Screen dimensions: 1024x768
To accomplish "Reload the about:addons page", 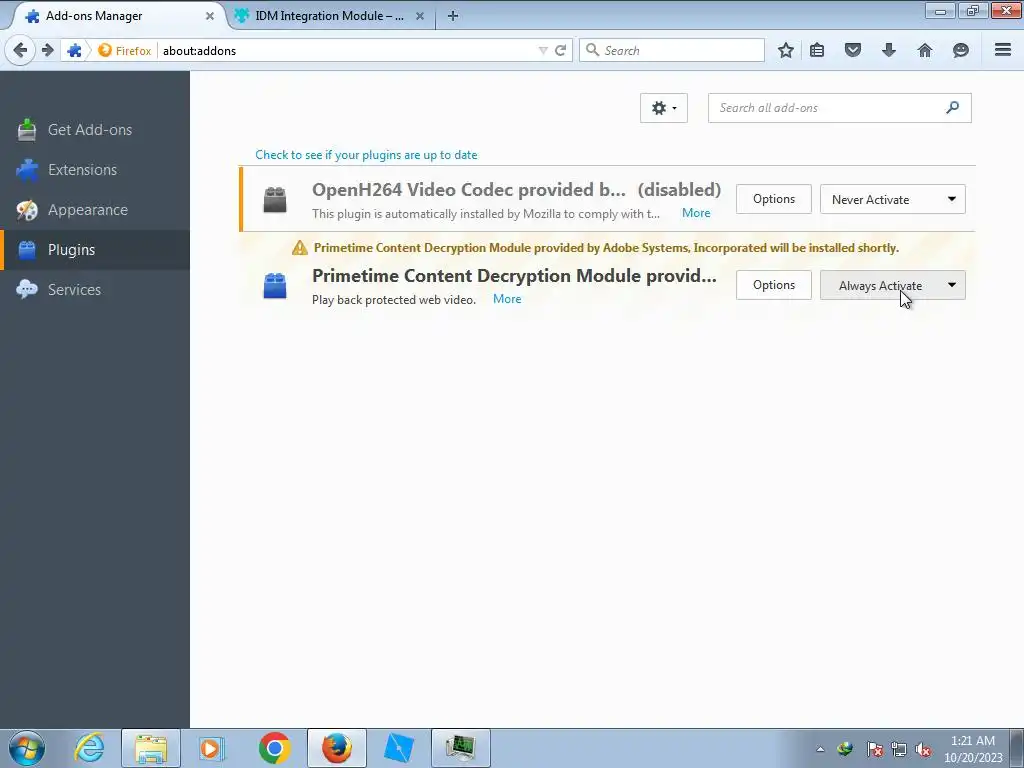I will tap(560, 50).
